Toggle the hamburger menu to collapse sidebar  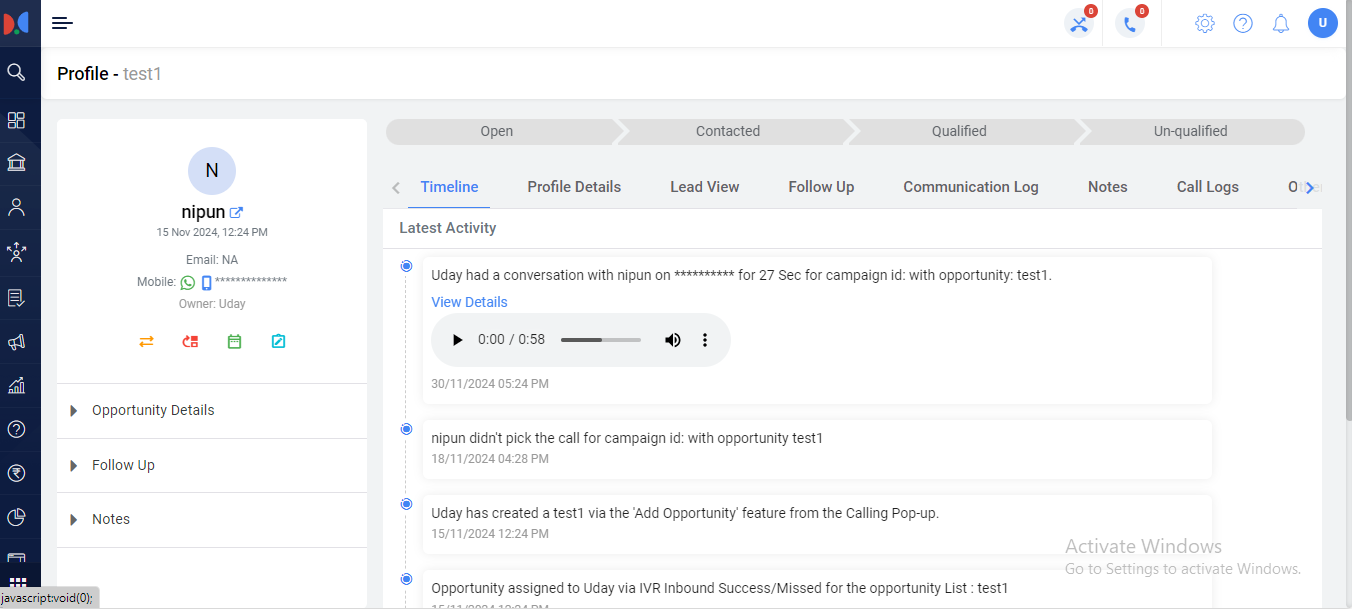click(62, 23)
